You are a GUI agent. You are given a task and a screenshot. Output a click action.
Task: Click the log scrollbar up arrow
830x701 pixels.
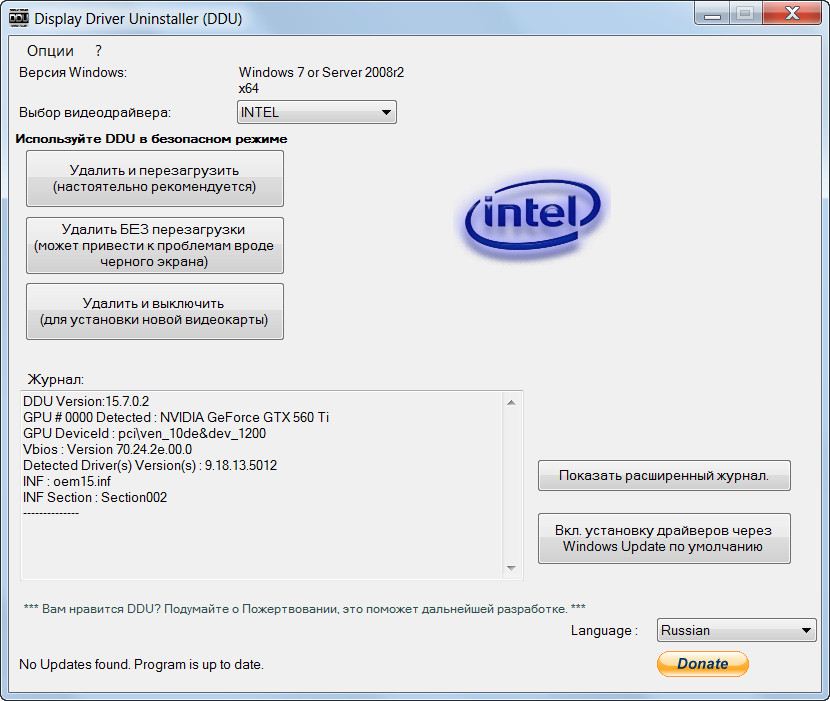(x=512, y=402)
